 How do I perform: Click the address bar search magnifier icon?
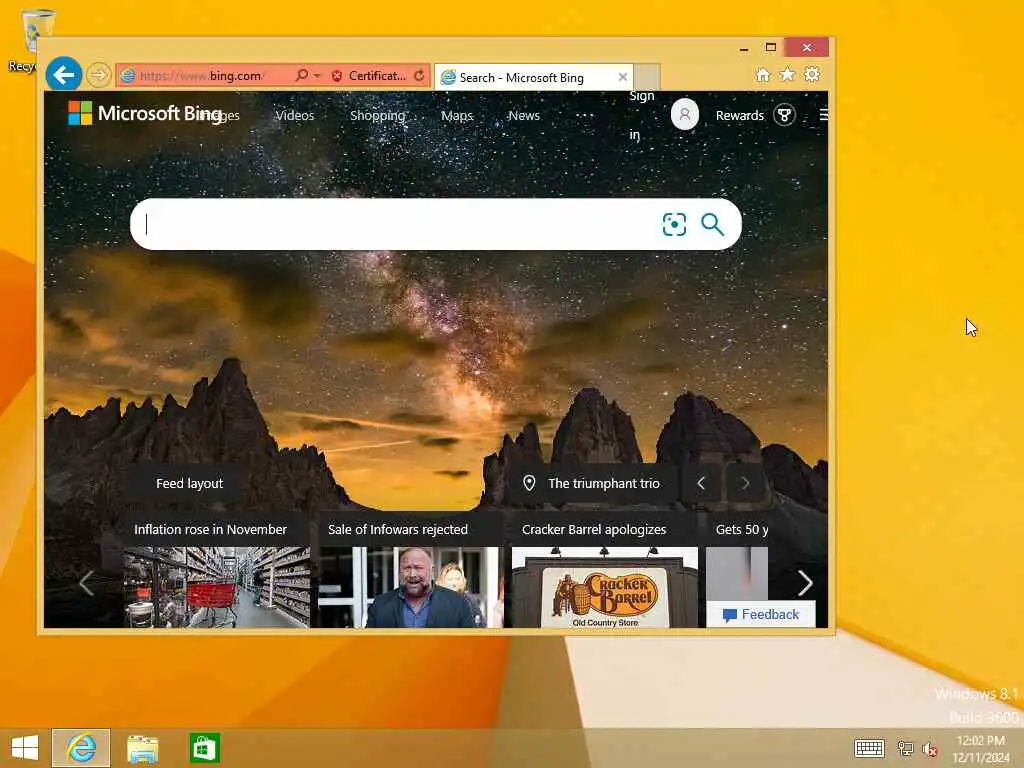coord(301,75)
